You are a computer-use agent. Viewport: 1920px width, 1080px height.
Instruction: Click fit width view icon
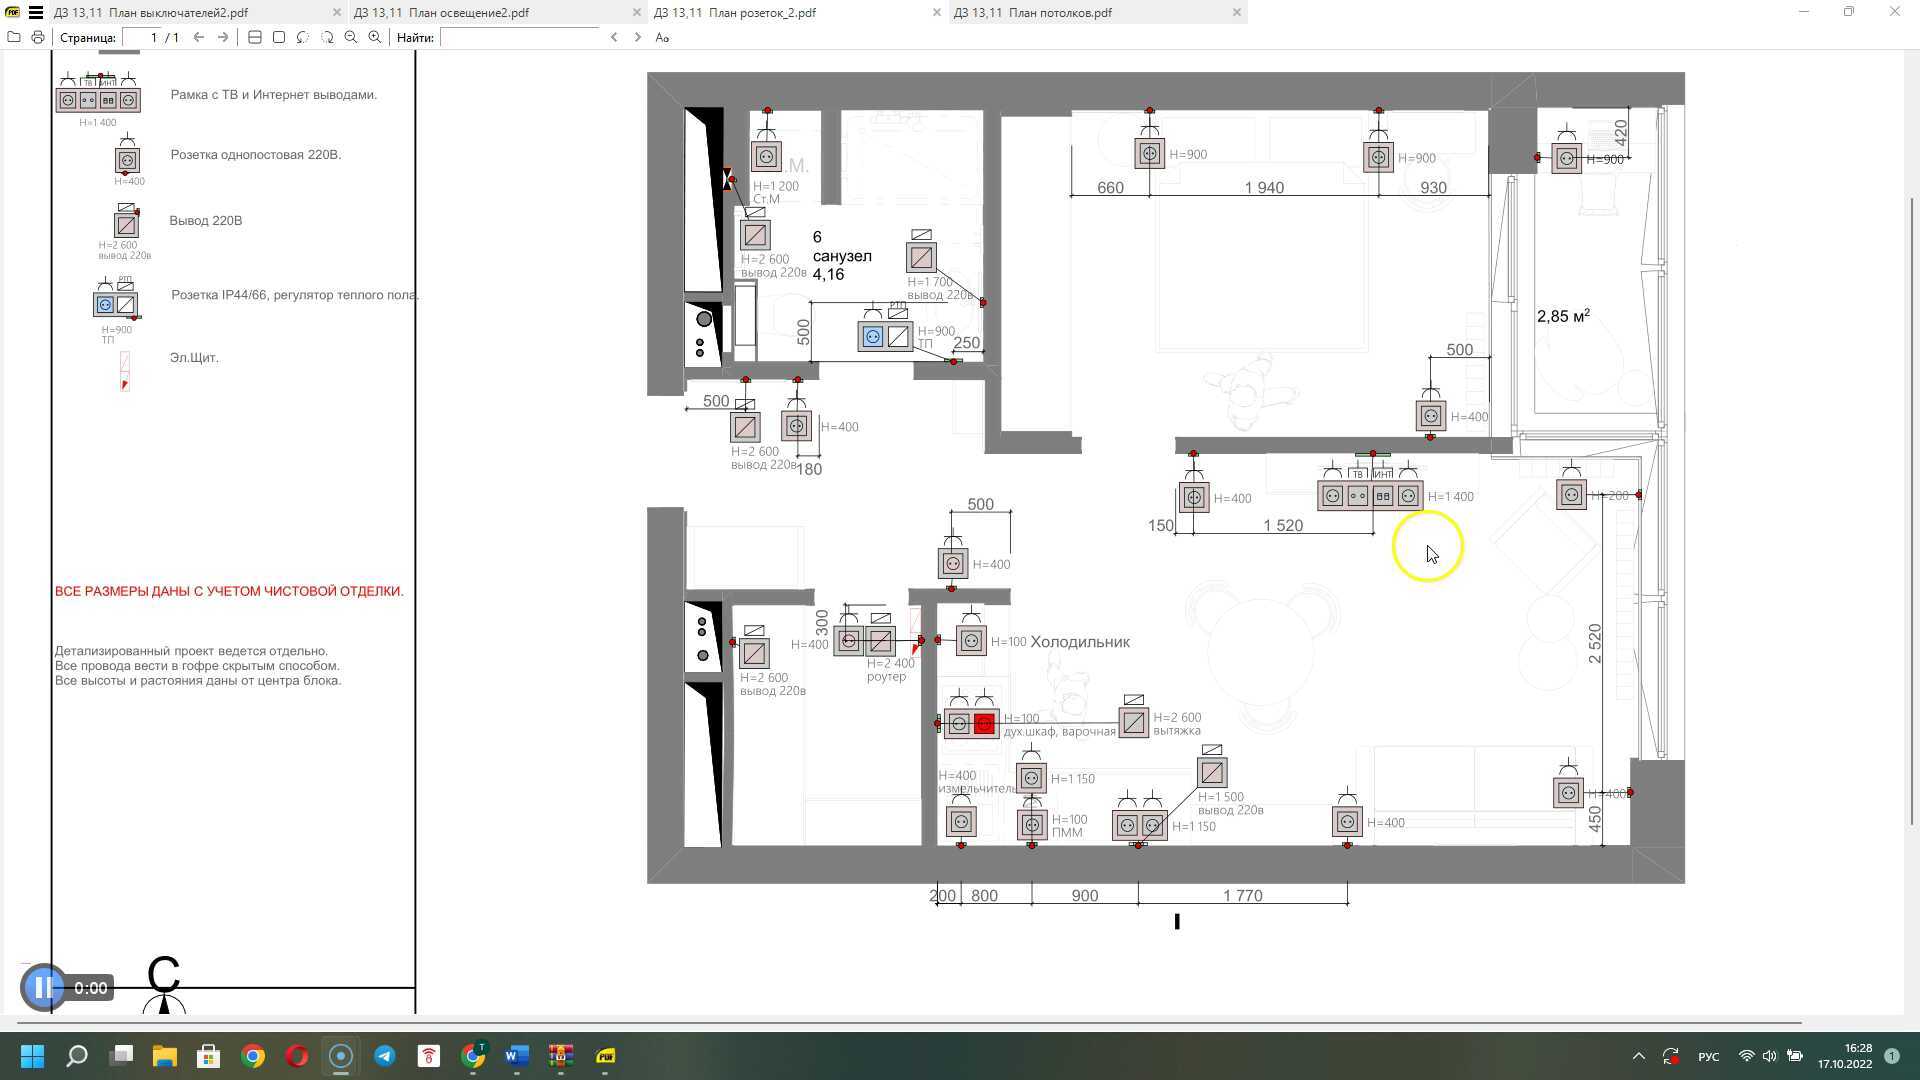click(255, 37)
